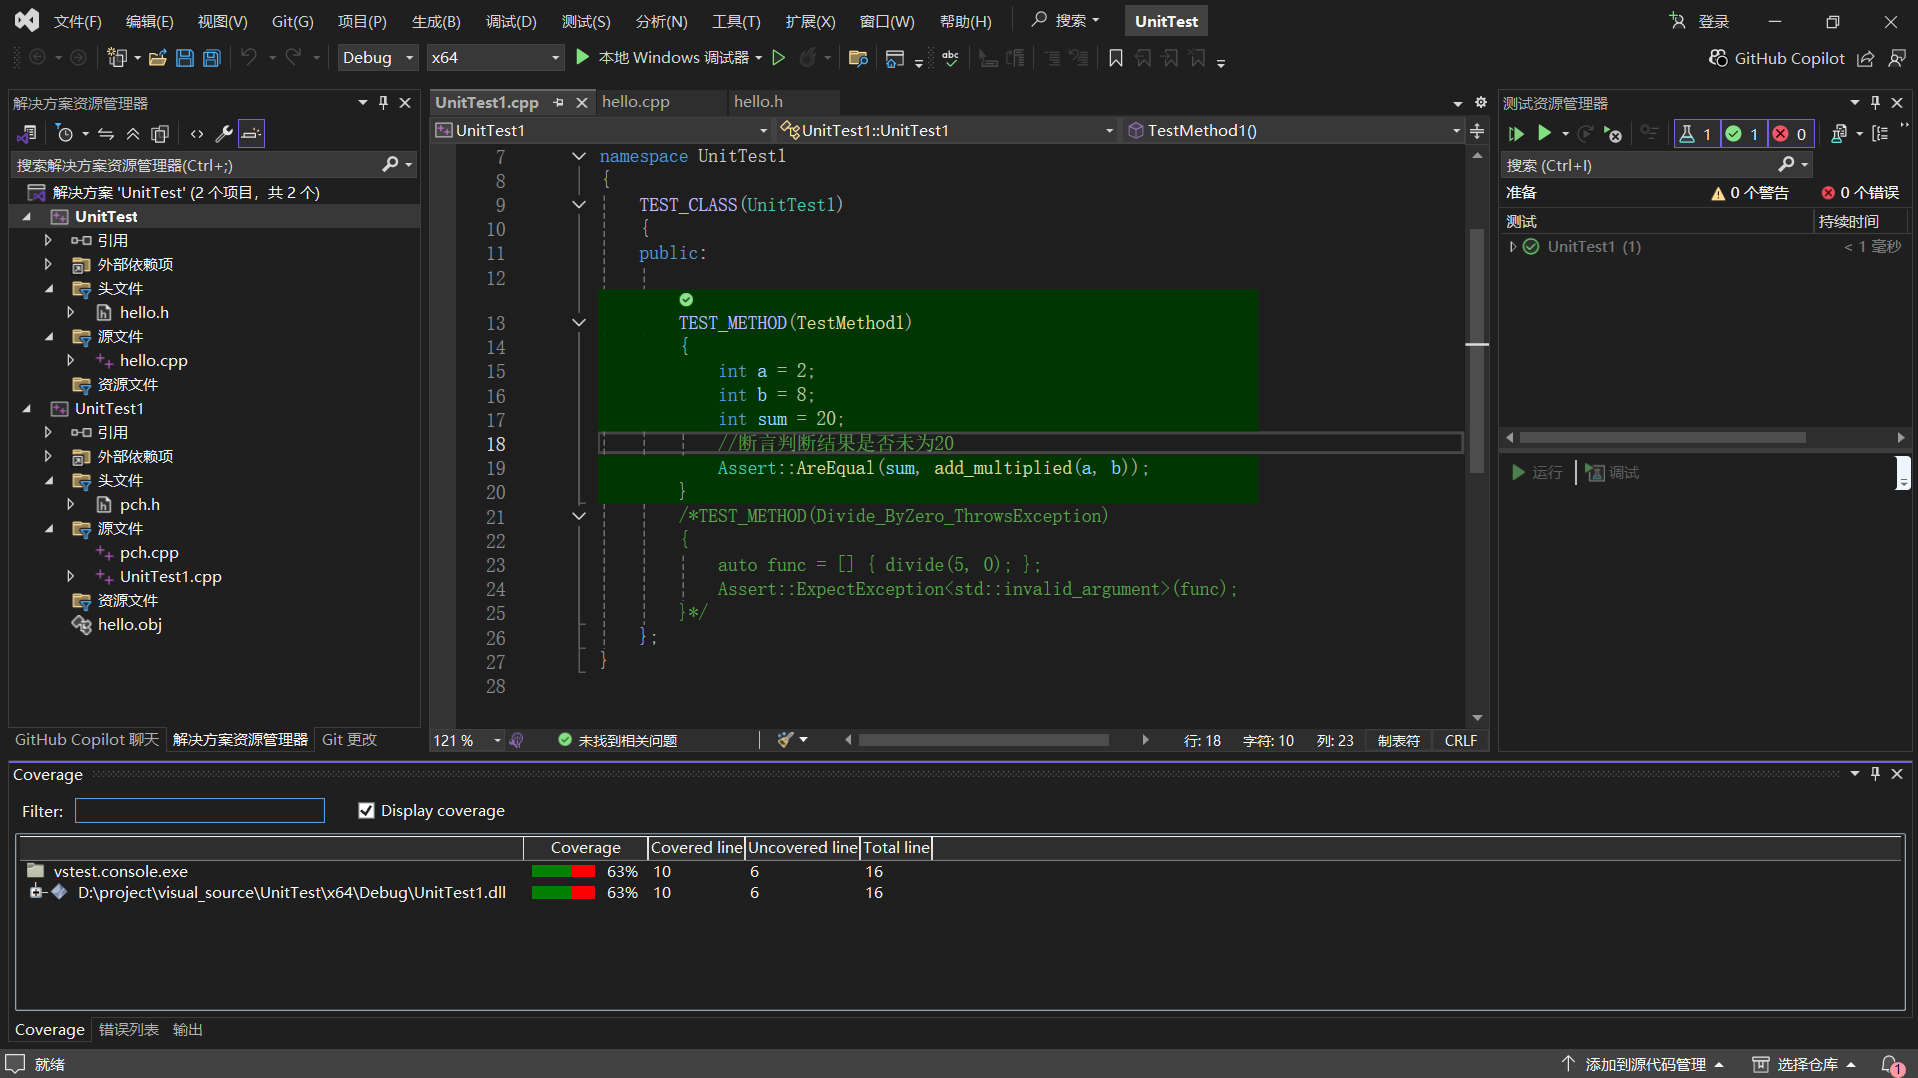This screenshot has width=1918, height=1078.
Task: Click the playlist flask icon
Action: pos(1838,133)
